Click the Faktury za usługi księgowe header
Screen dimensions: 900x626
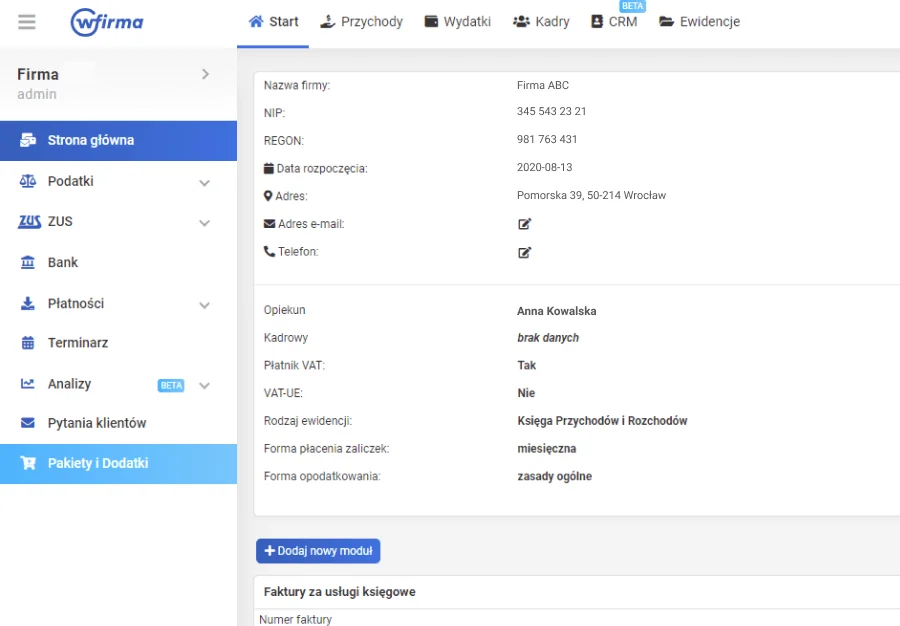pyautogui.click(x=340, y=592)
